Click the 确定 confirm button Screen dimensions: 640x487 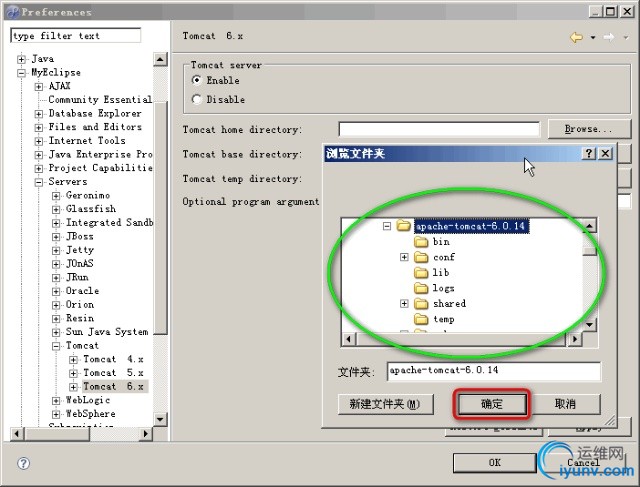[x=492, y=404]
